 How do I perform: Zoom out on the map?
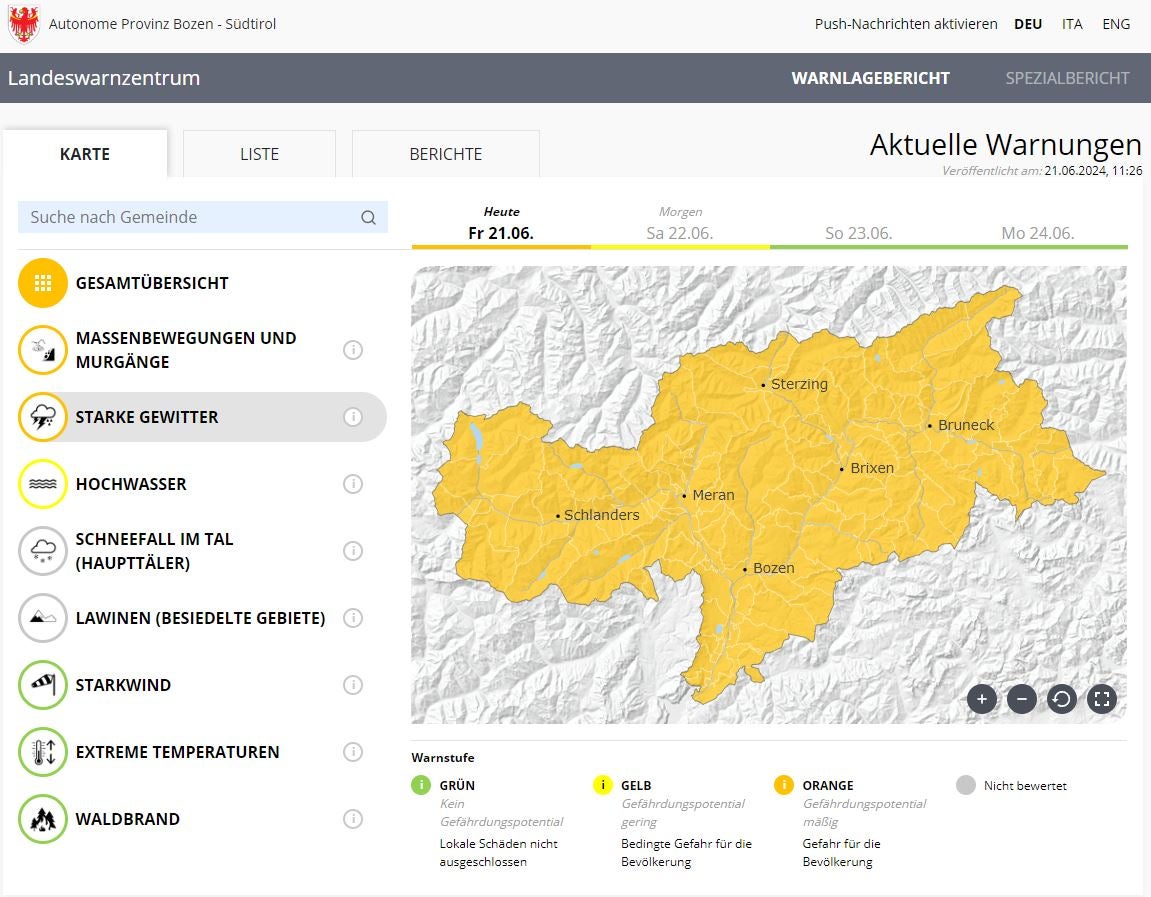tap(1021, 699)
